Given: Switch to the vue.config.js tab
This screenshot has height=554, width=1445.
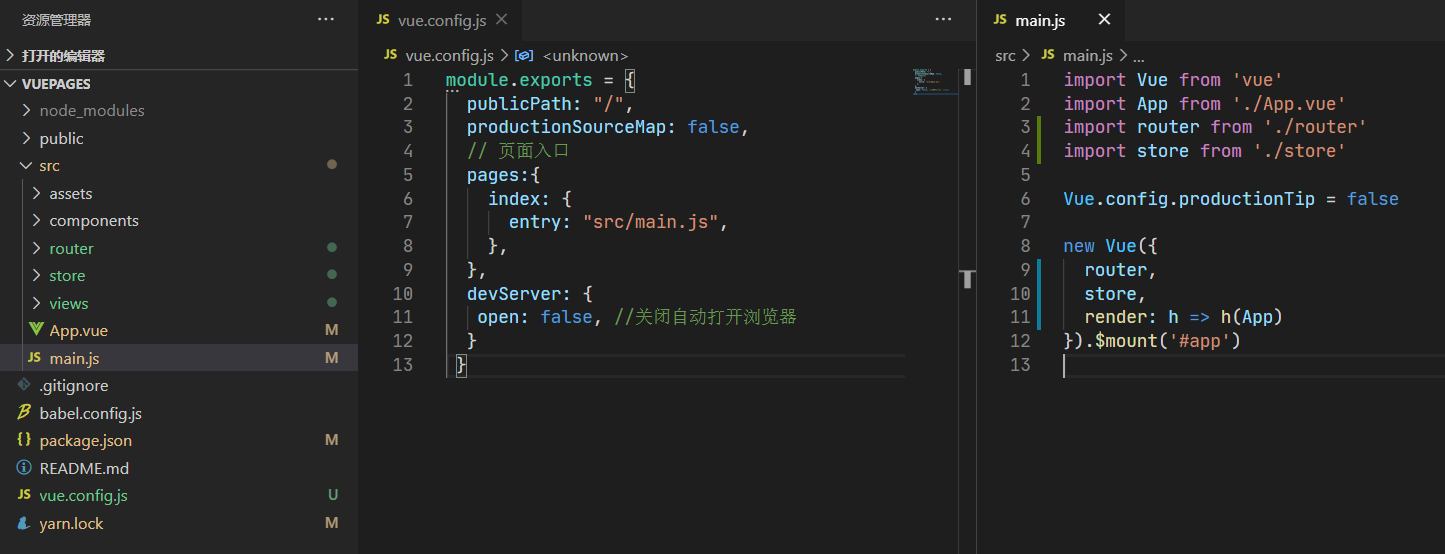Looking at the screenshot, I should 441,19.
